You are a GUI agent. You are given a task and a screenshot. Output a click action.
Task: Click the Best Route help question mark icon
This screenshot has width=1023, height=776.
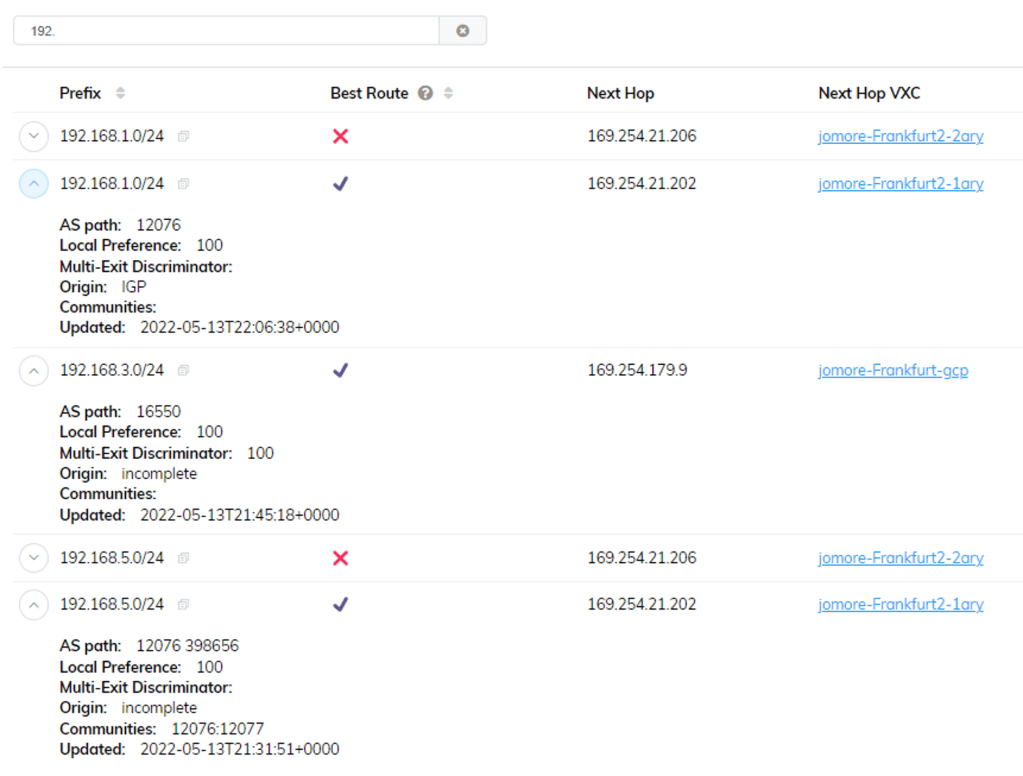pyautogui.click(x=425, y=93)
